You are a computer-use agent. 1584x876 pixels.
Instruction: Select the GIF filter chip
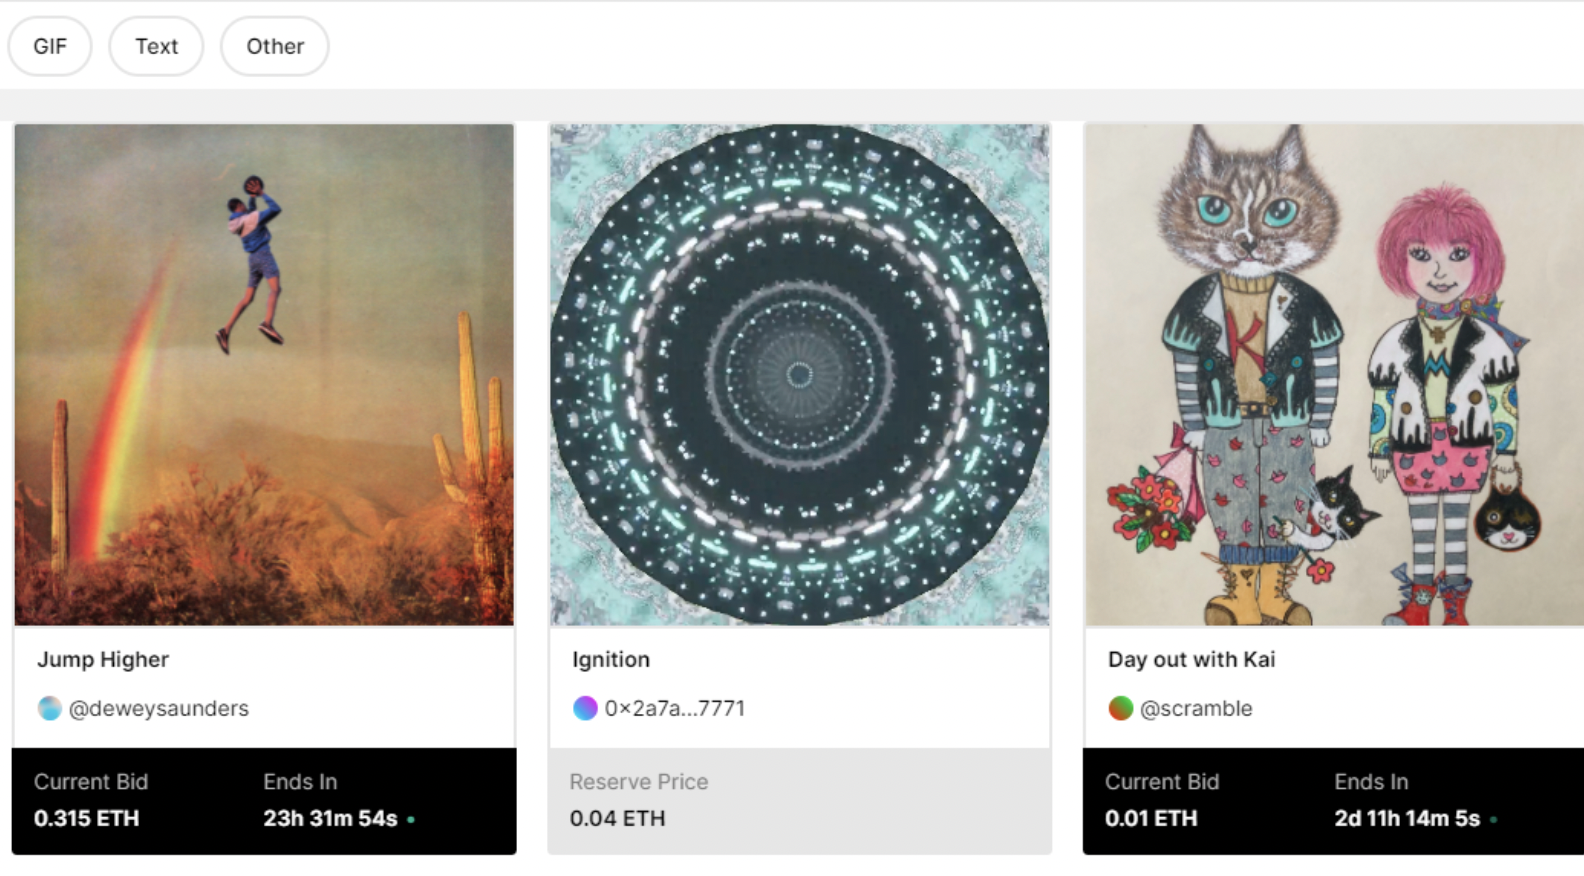[x=50, y=46]
